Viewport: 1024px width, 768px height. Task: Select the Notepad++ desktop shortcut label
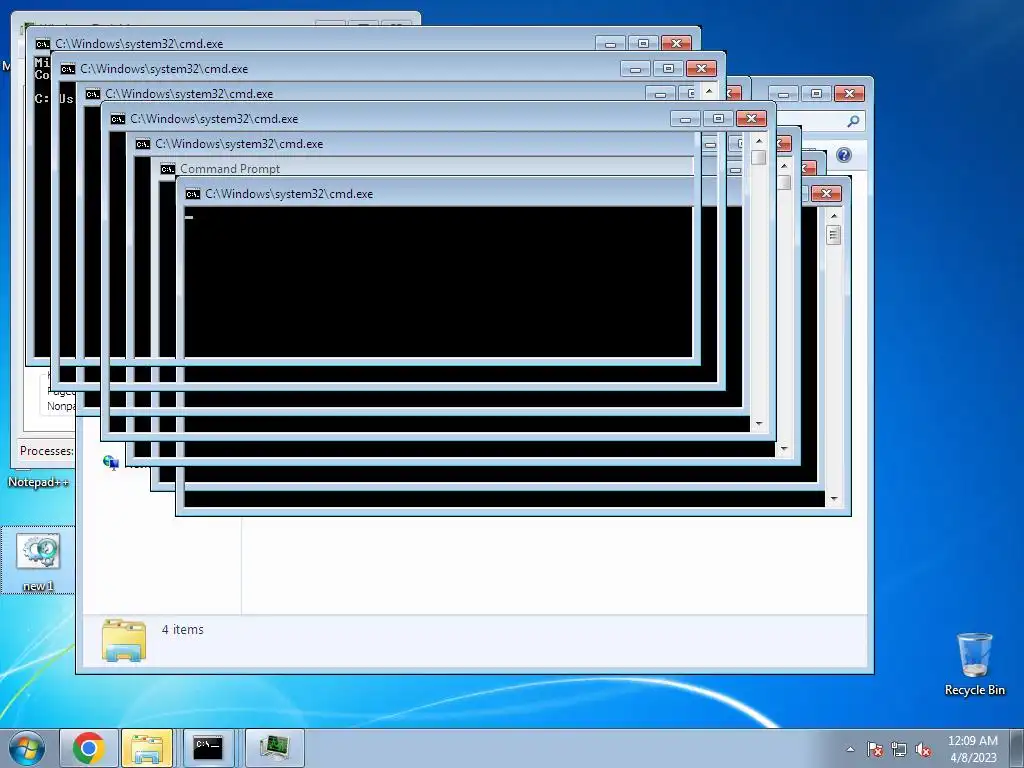tap(38, 482)
